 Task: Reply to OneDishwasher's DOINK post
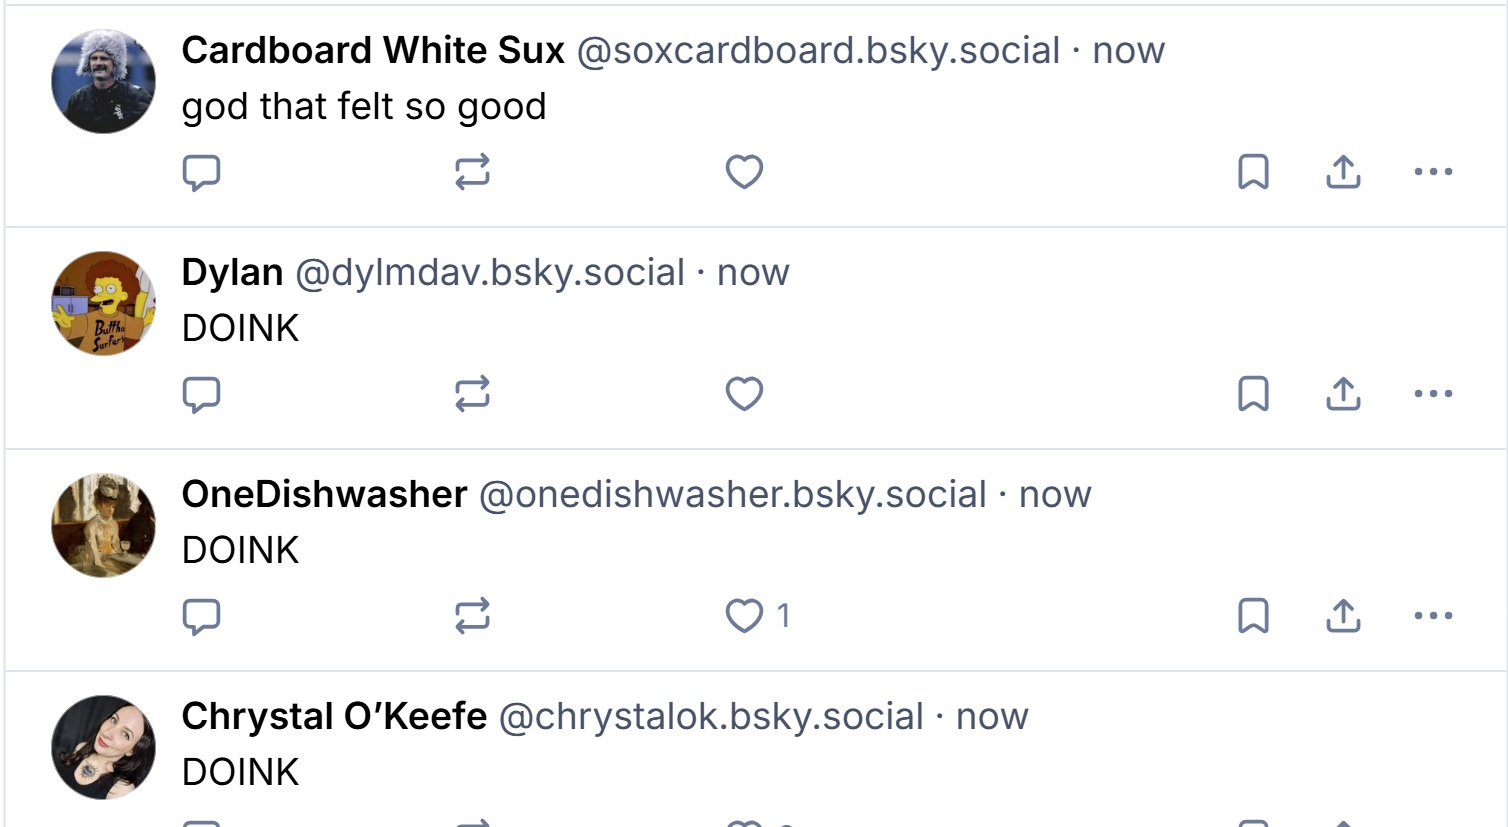(x=201, y=616)
